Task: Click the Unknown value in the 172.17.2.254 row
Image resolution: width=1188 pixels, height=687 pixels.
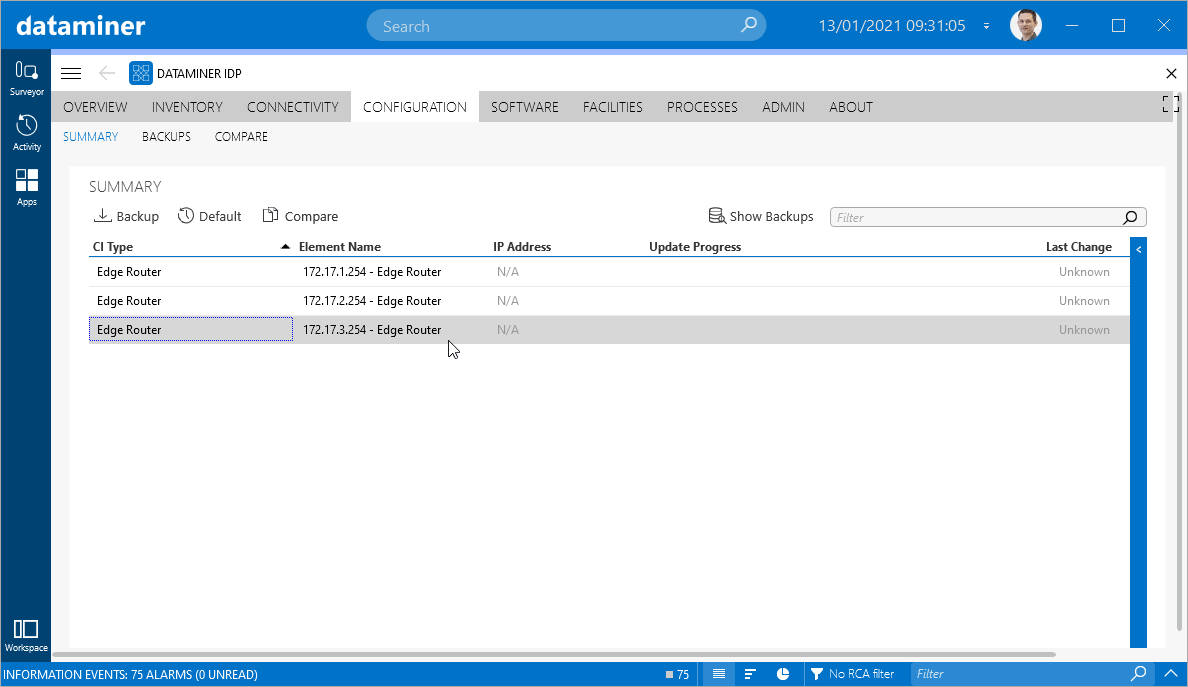Action: [x=1084, y=301]
